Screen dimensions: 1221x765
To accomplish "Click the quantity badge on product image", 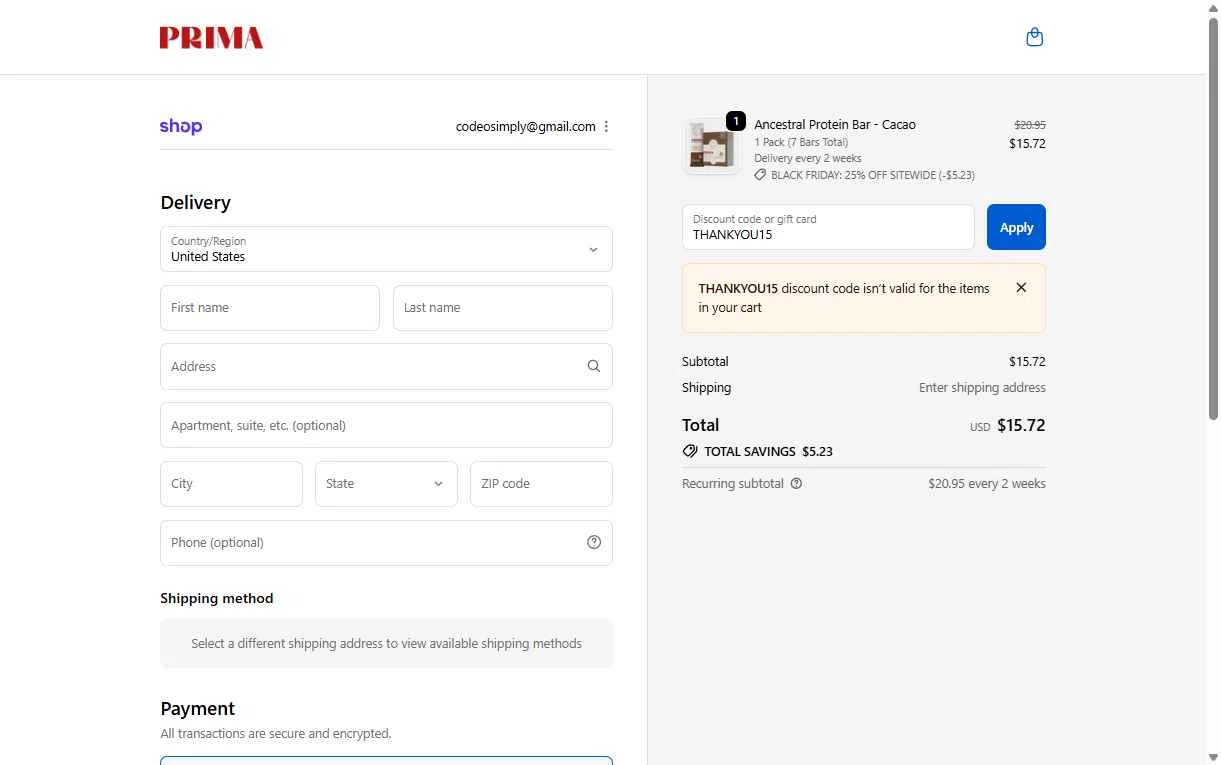I will [x=736, y=121].
